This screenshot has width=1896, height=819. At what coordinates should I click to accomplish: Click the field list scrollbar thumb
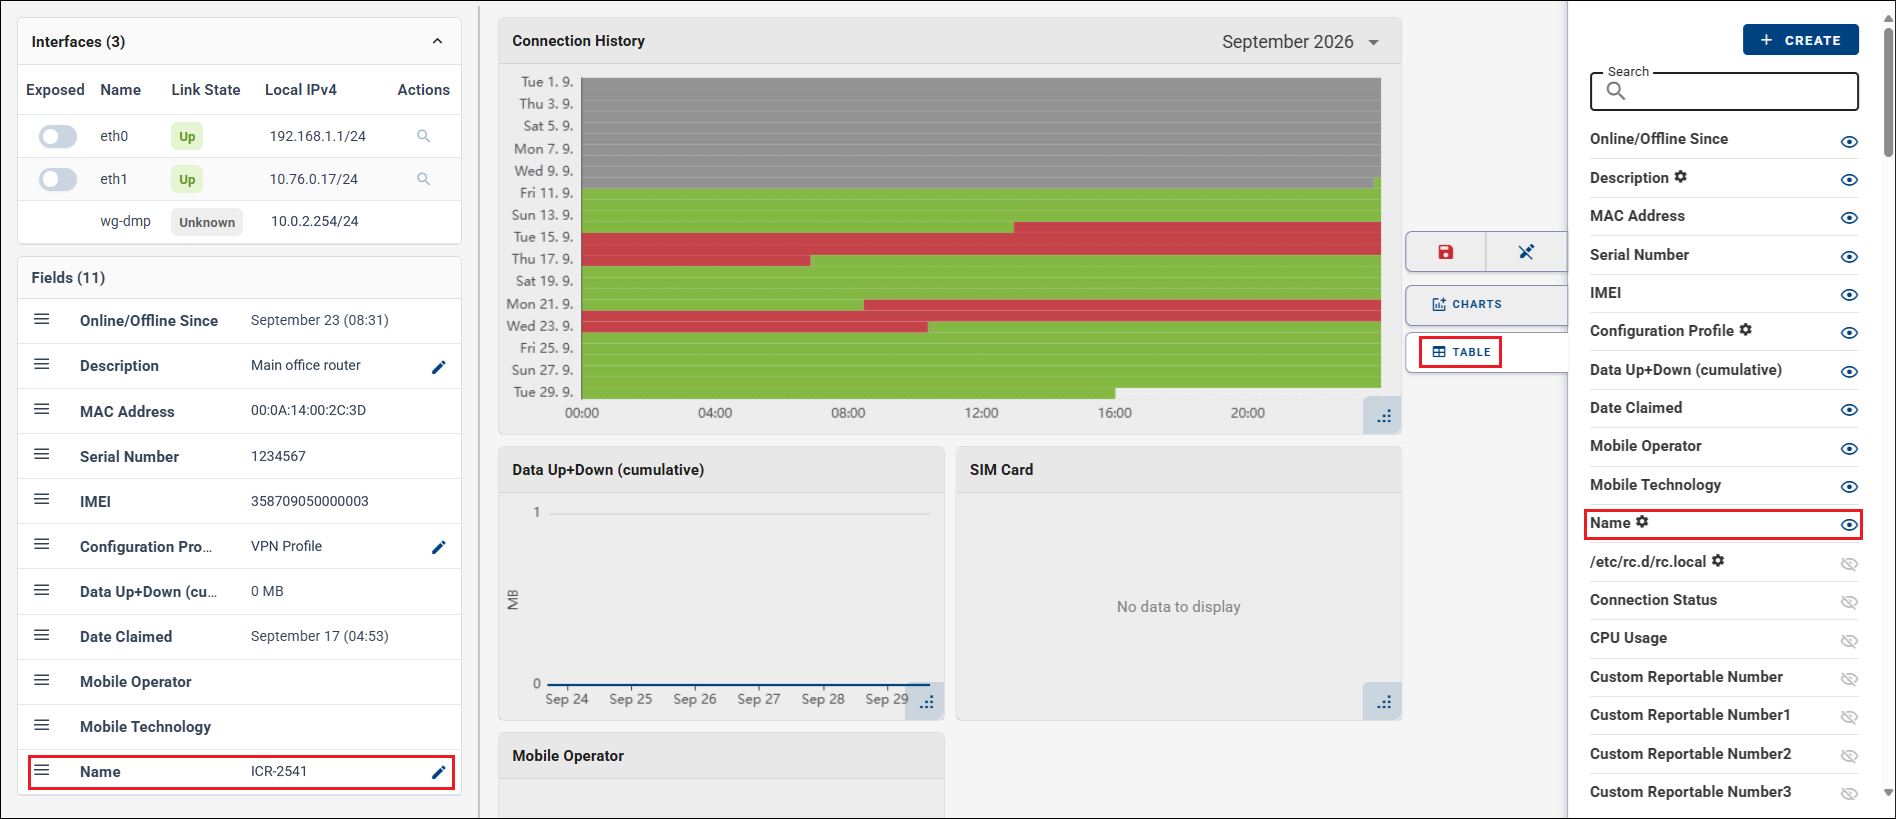click(x=1888, y=92)
